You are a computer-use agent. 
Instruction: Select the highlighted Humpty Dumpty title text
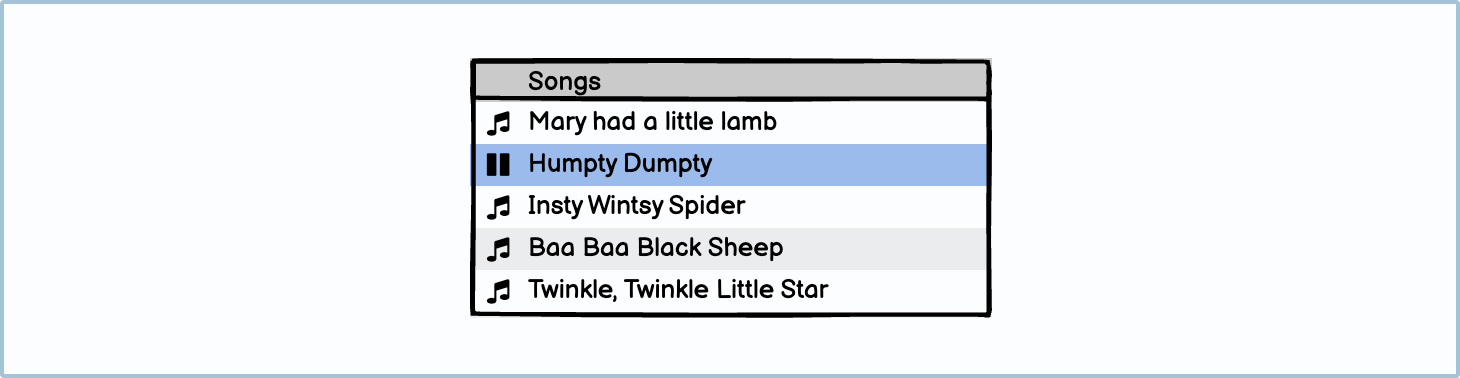620,165
